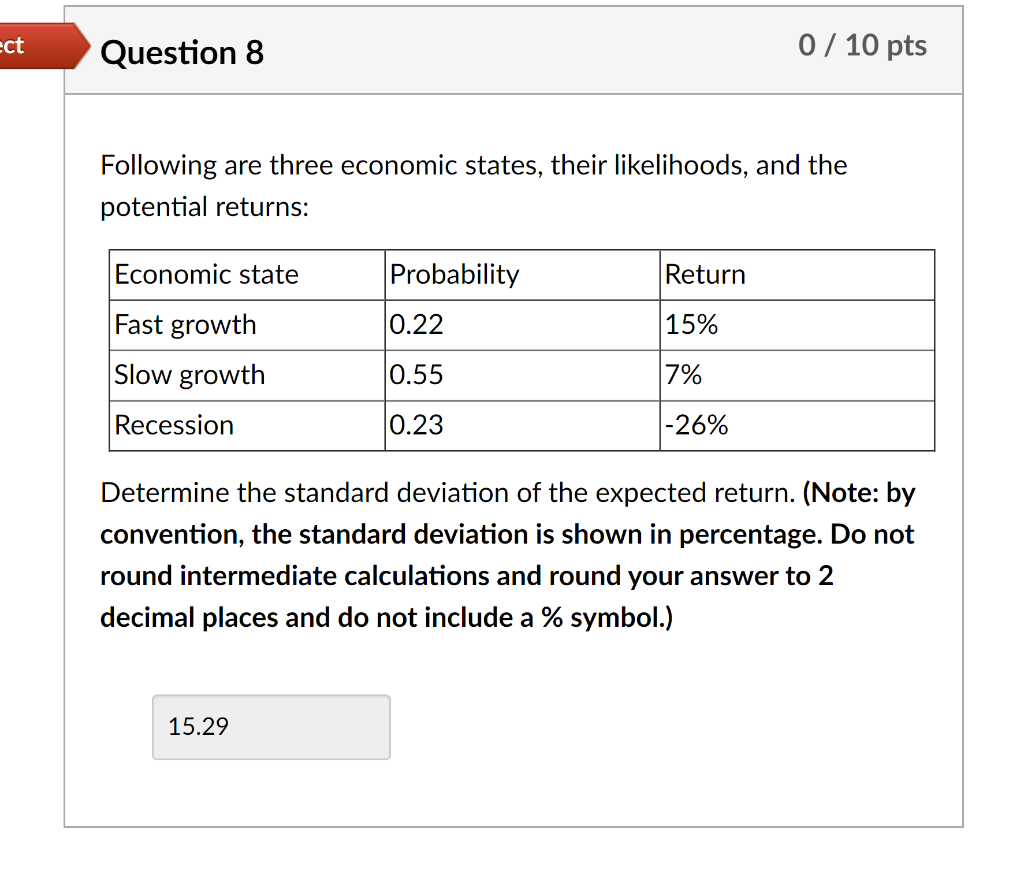The height and width of the screenshot is (870, 1024).
Task: Click the Slow growth table cell
Action: [x=189, y=375]
